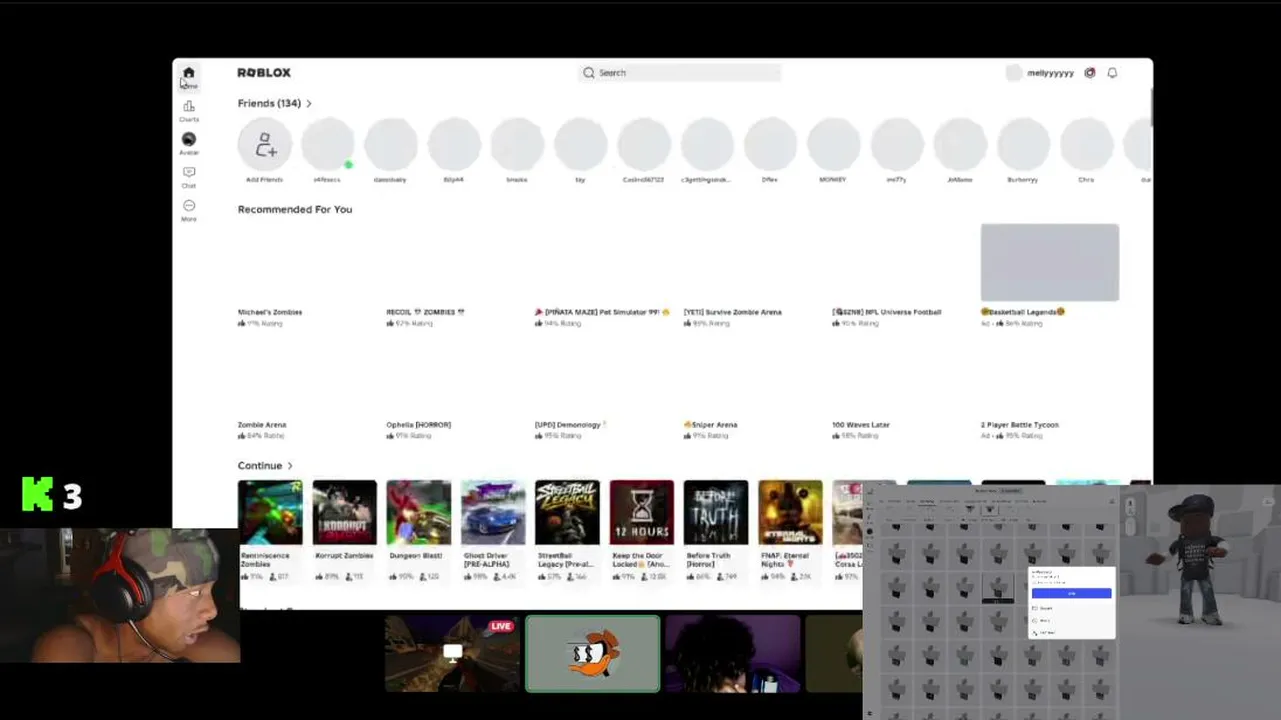Open friend Chris's avatar
This screenshot has height=720, width=1281.
click(1086, 145)
